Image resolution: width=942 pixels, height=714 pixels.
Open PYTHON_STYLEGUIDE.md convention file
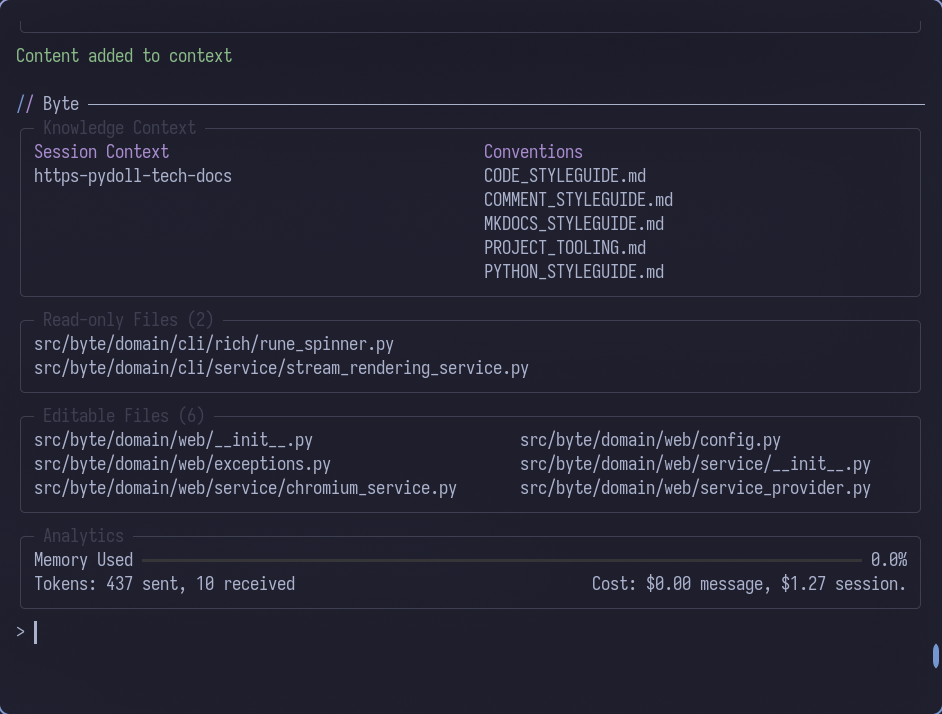(x=573, y=271)
